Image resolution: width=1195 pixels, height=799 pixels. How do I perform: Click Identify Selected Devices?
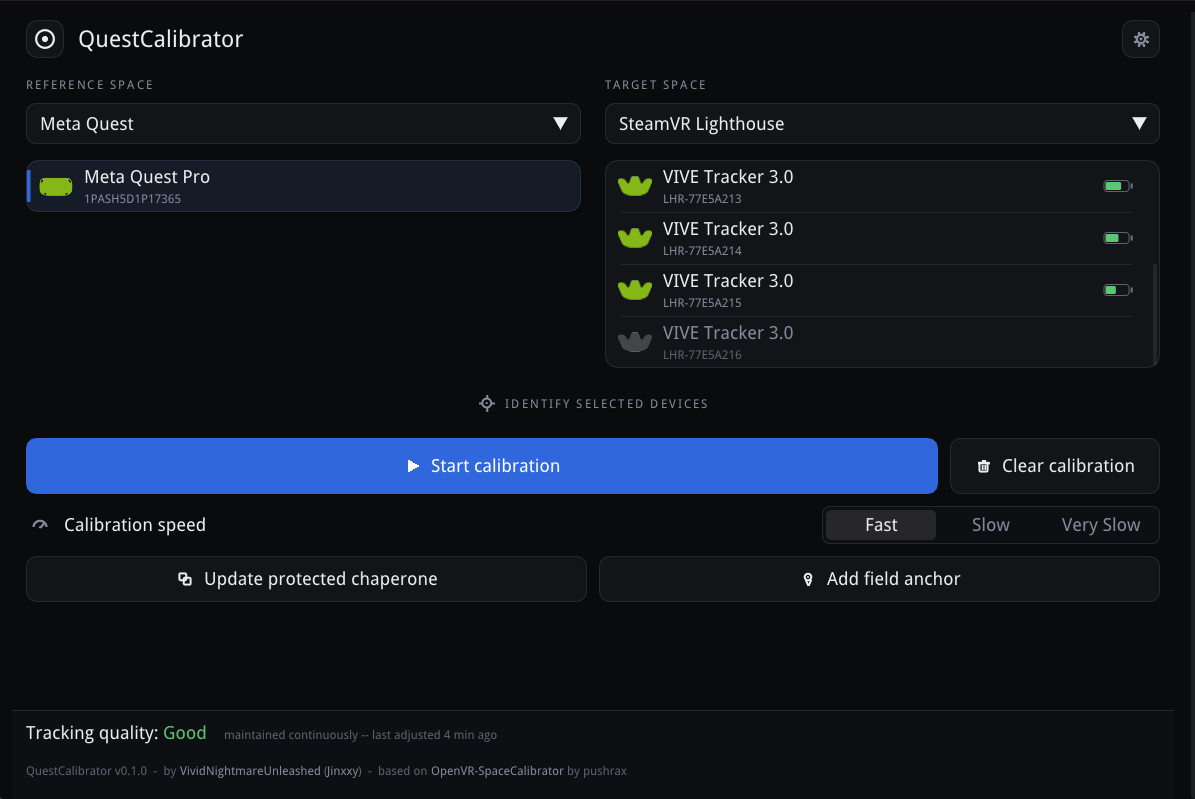click(x=594, y=403)
